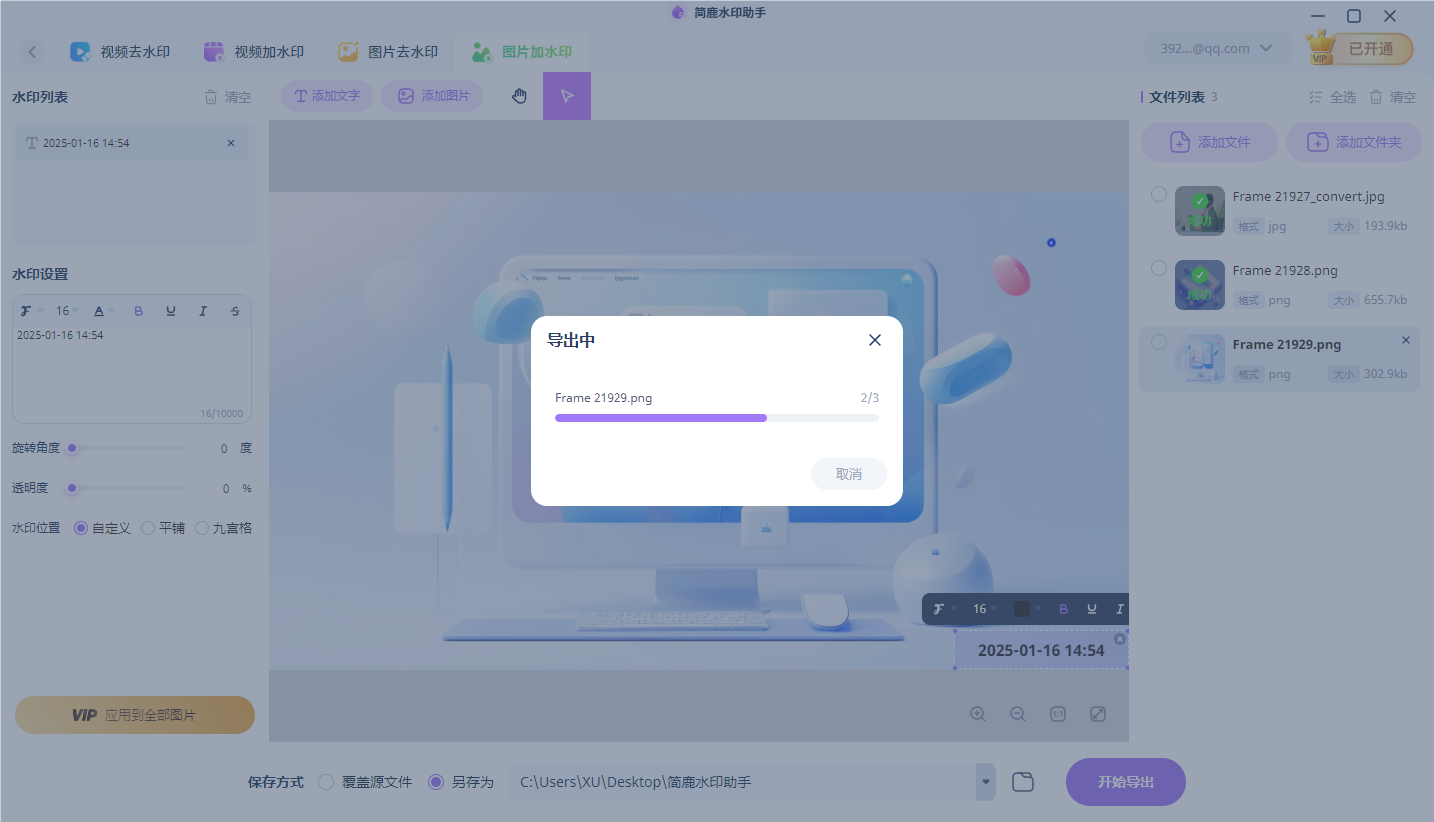Open the output folder browser icon near the path
Viewport: 1434px width, 822px height.
coord(1023,781)
